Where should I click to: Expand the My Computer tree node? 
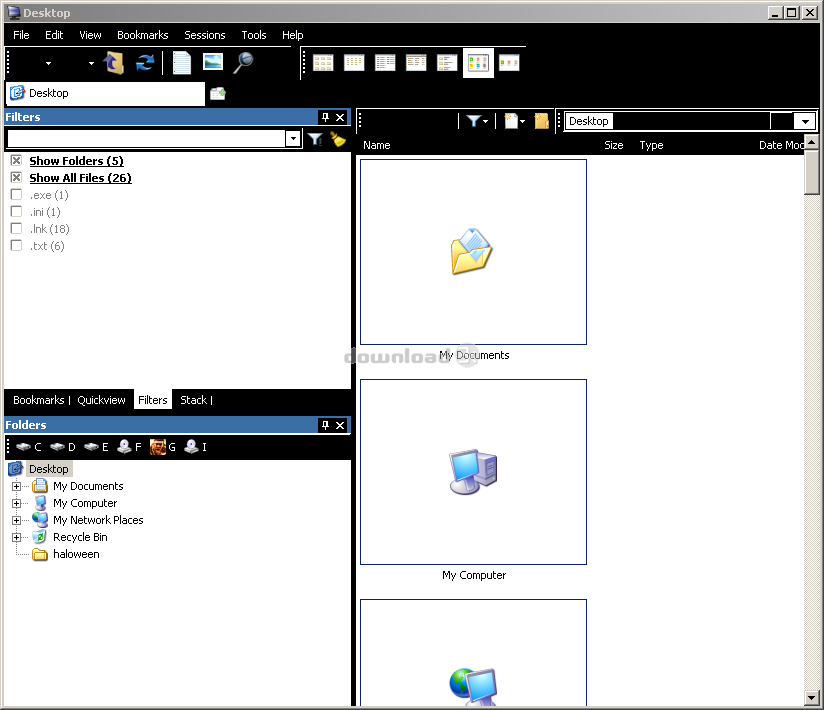point(16,503)
